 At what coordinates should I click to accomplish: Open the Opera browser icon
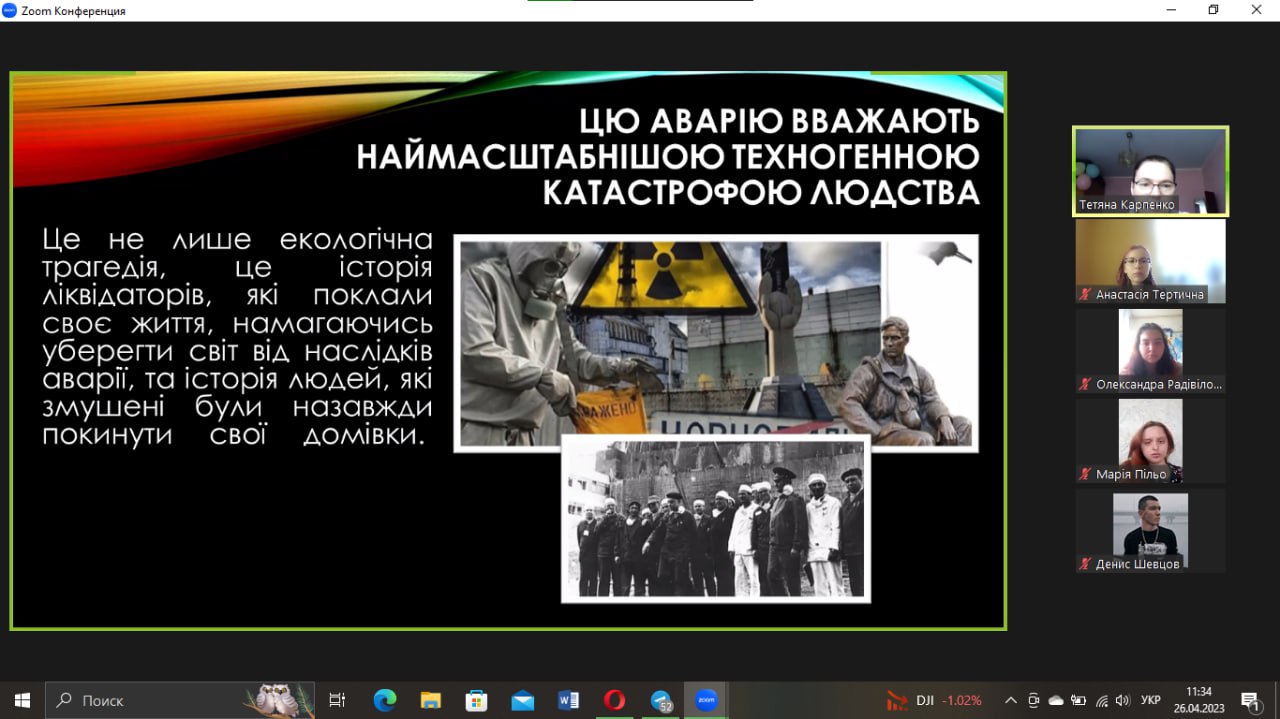[x=614, y=700]
